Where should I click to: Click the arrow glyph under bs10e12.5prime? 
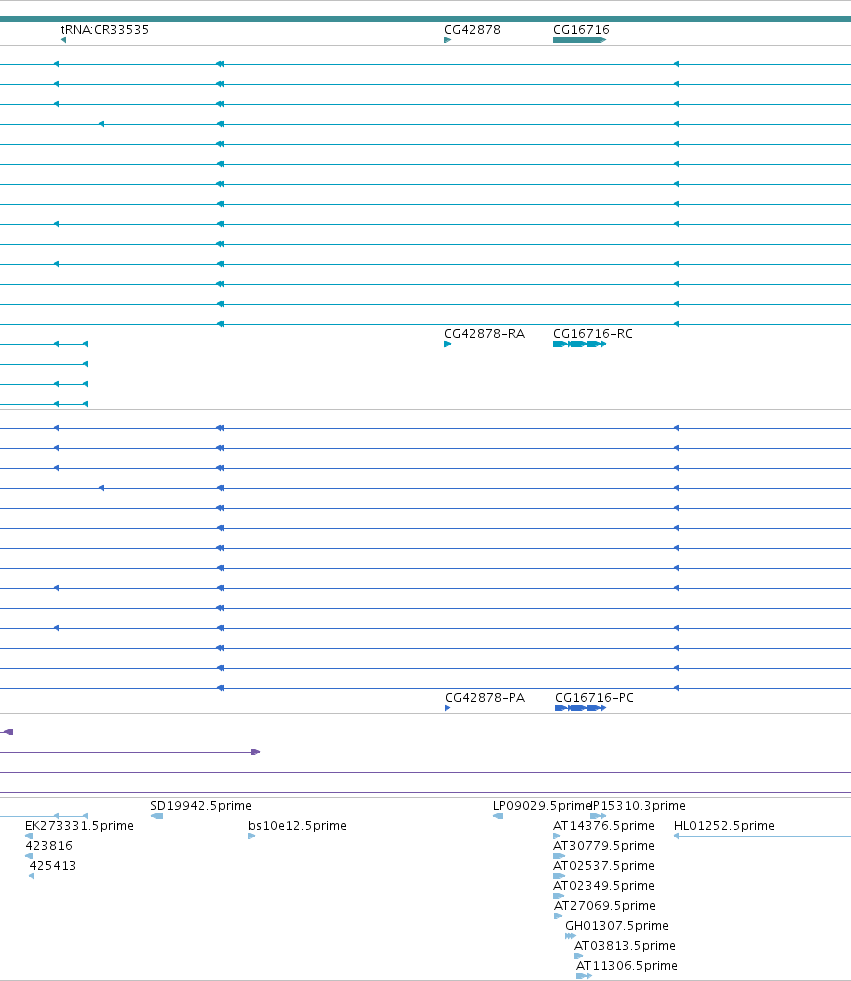[252, 836]
